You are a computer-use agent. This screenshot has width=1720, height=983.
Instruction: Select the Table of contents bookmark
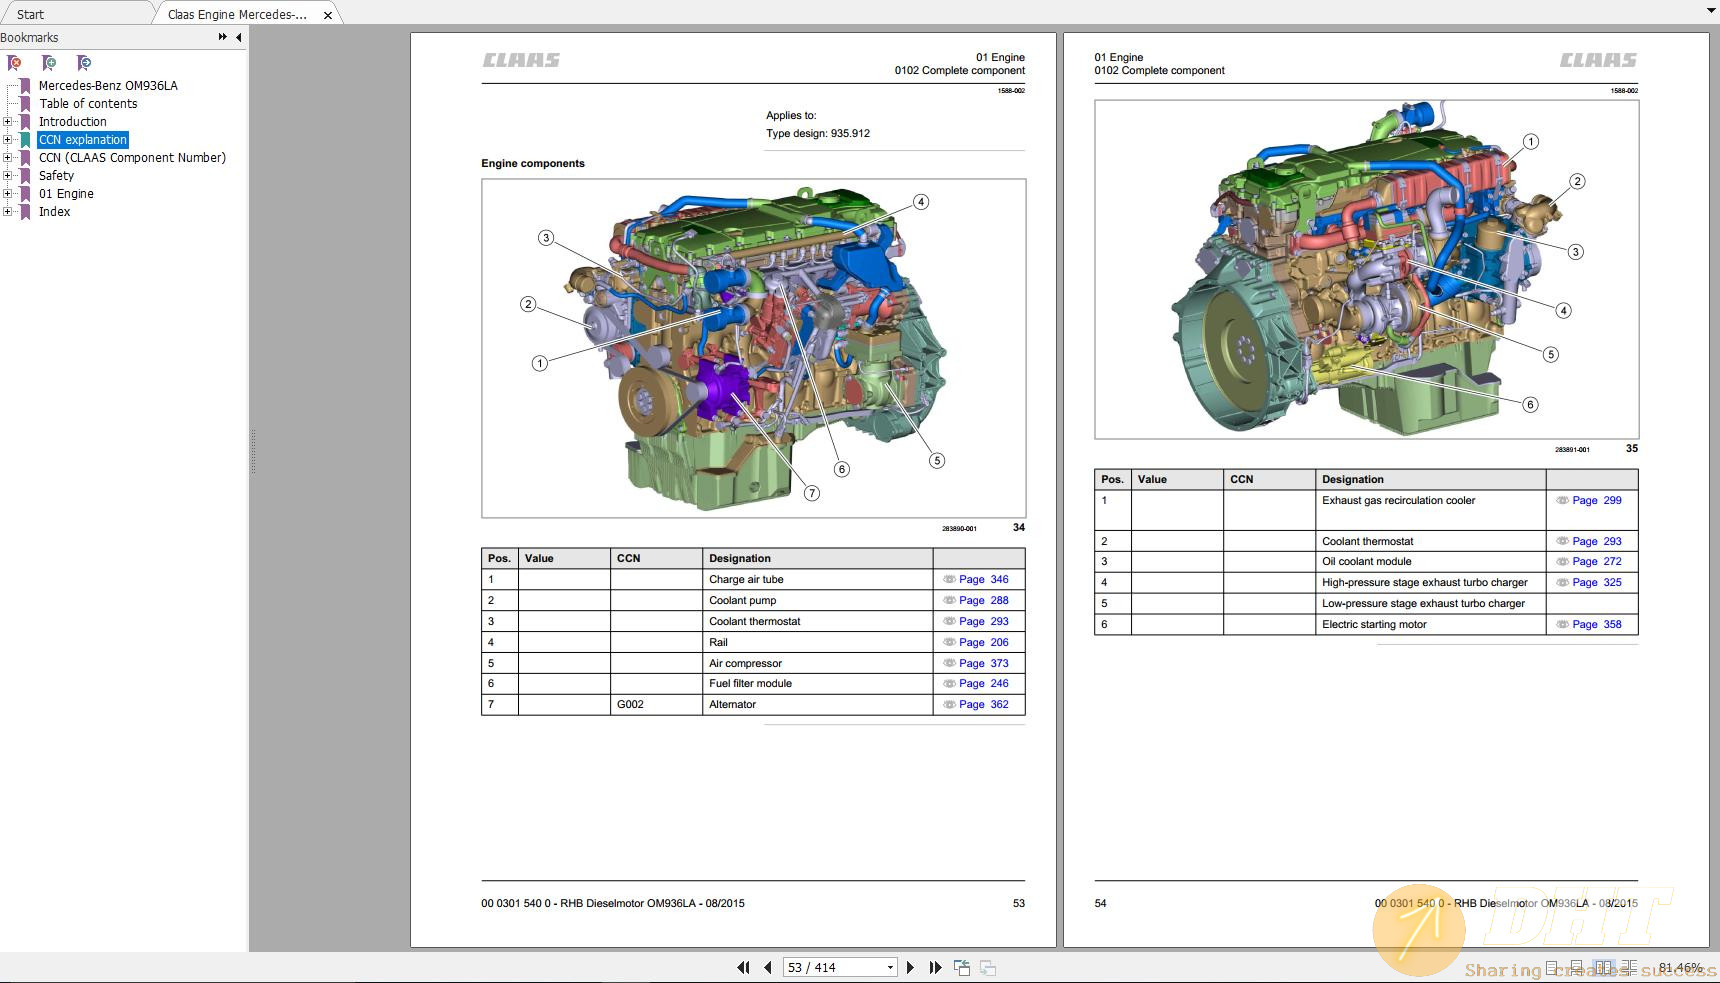88,103
